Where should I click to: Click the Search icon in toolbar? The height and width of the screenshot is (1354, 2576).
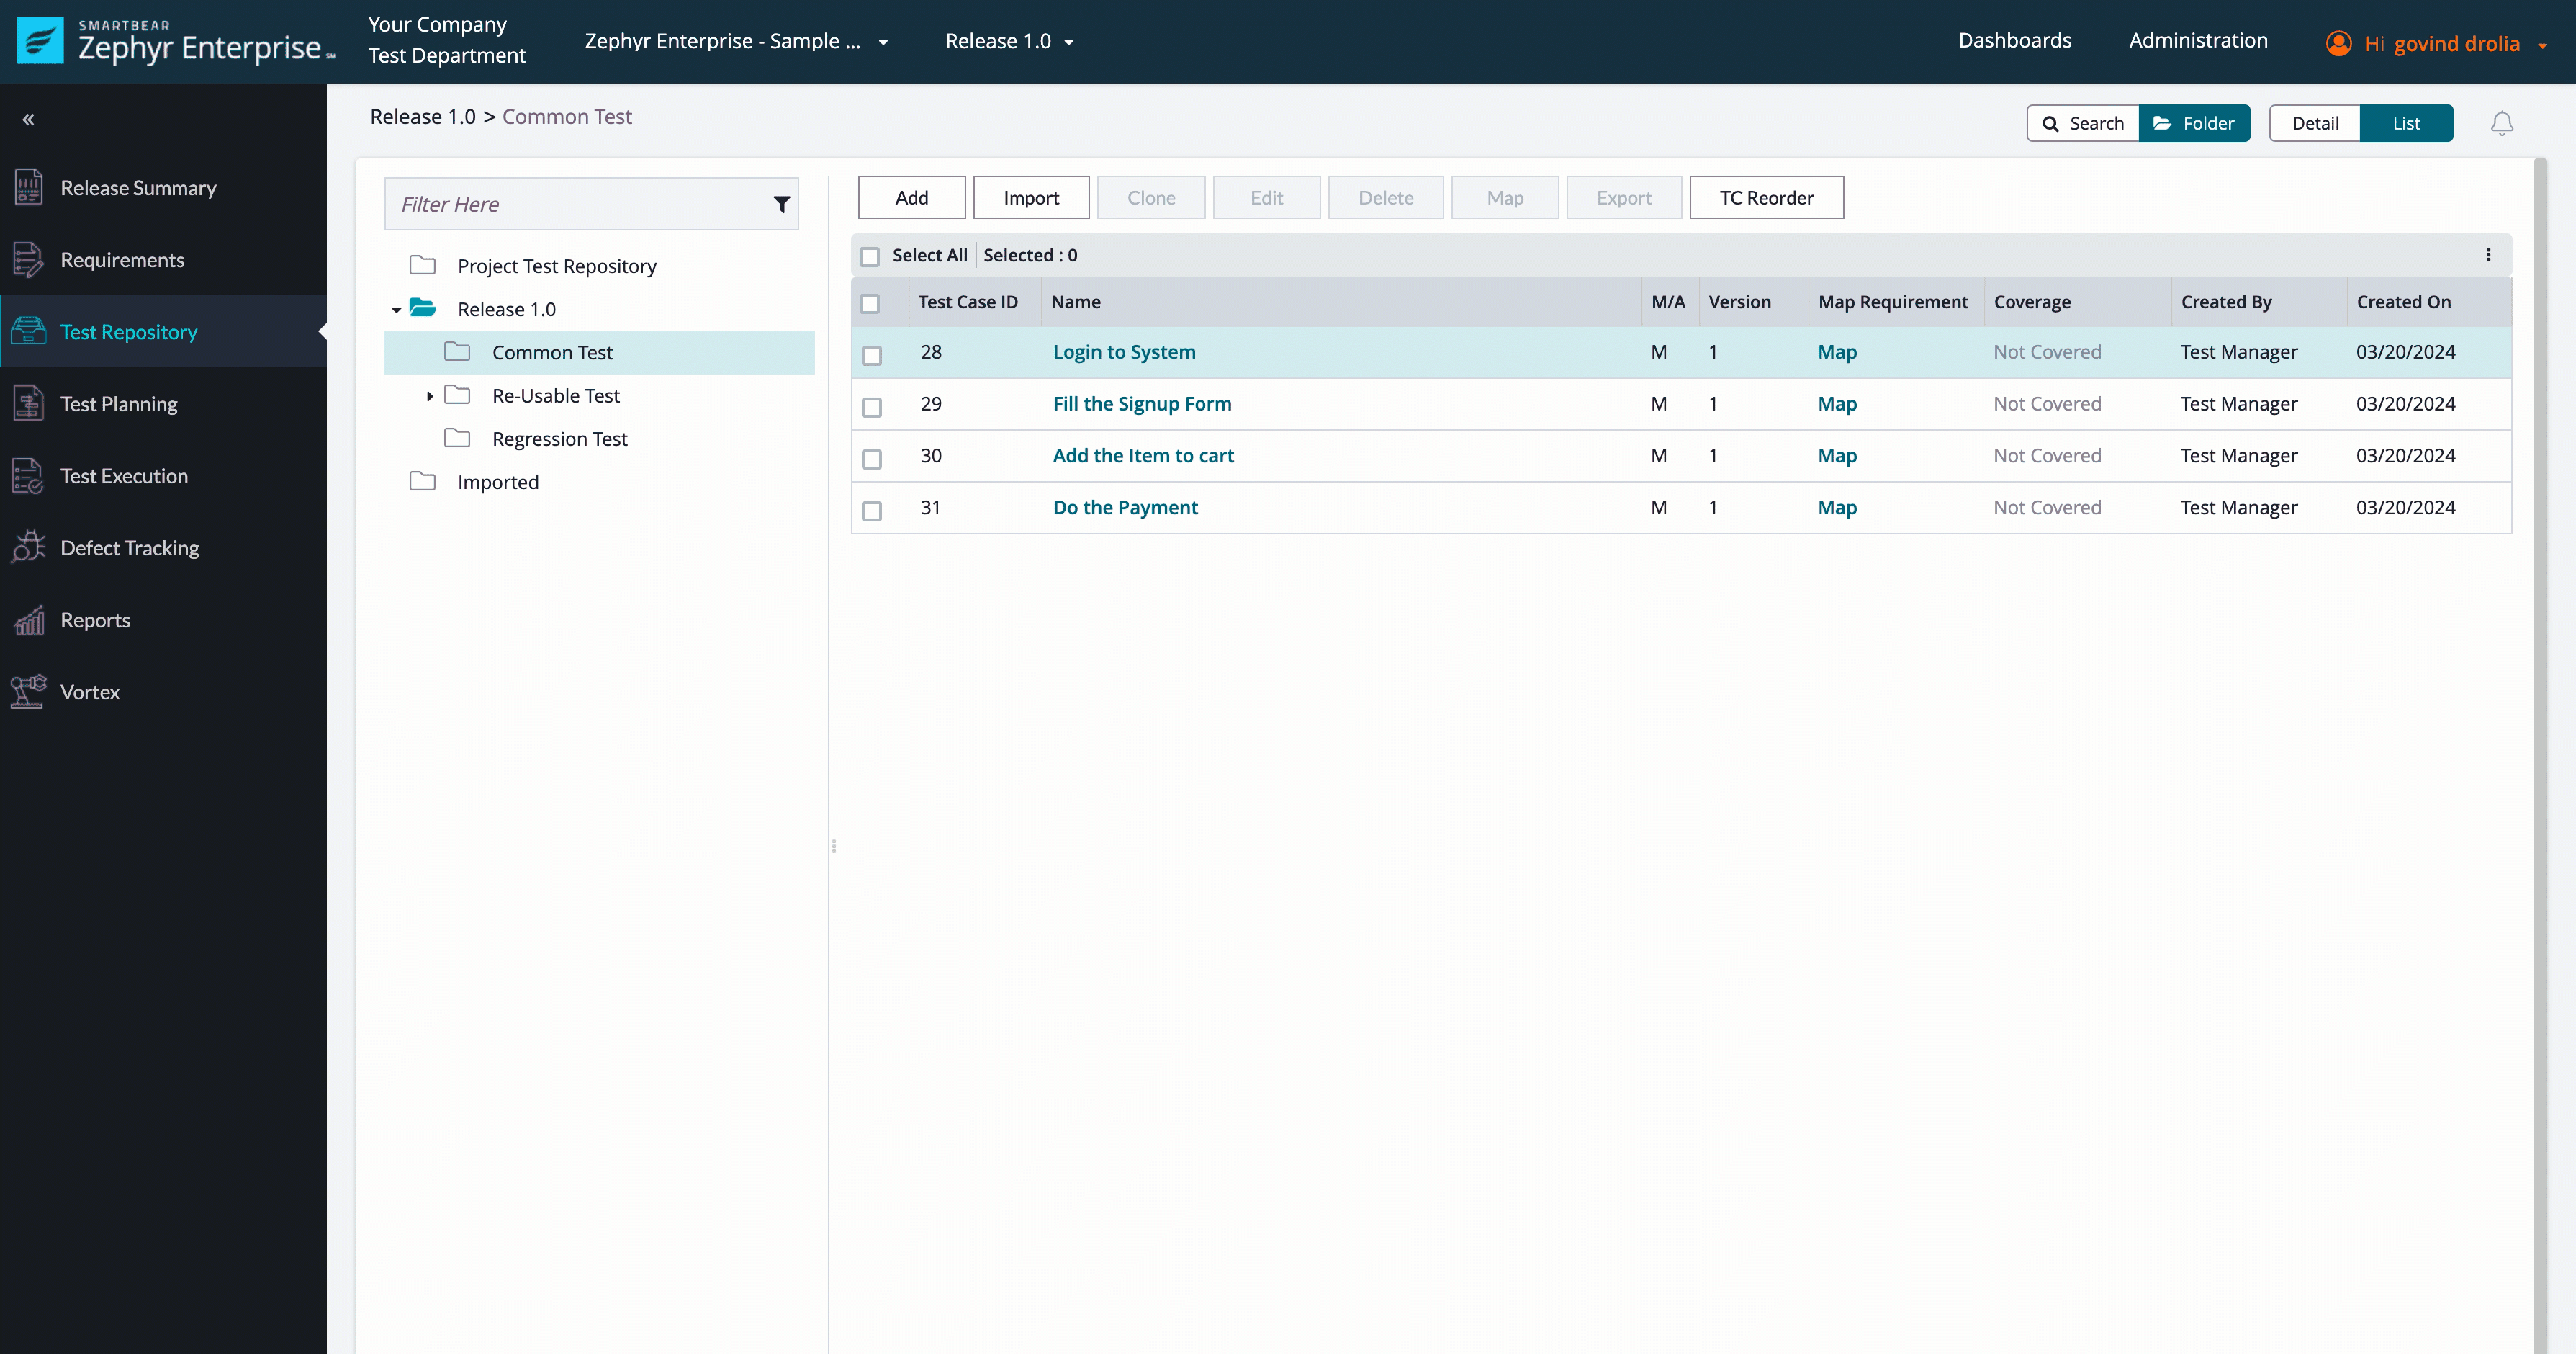point(2051,122)
